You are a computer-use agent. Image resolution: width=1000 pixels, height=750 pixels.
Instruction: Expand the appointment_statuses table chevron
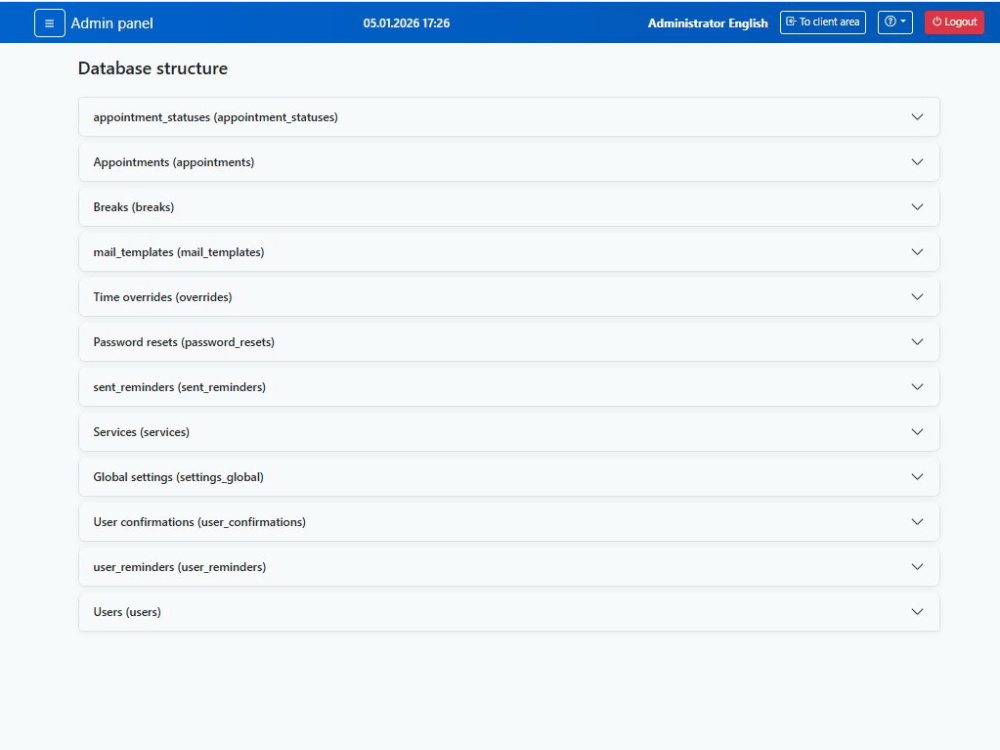(x=917, y=117)
